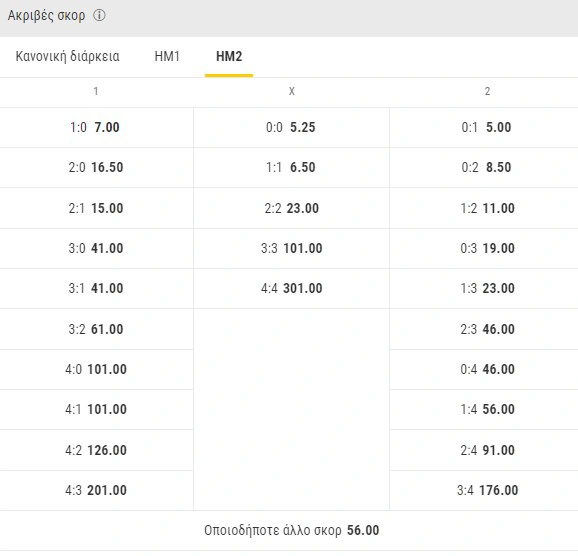Select 2:2 draw at 23.00

291,208
